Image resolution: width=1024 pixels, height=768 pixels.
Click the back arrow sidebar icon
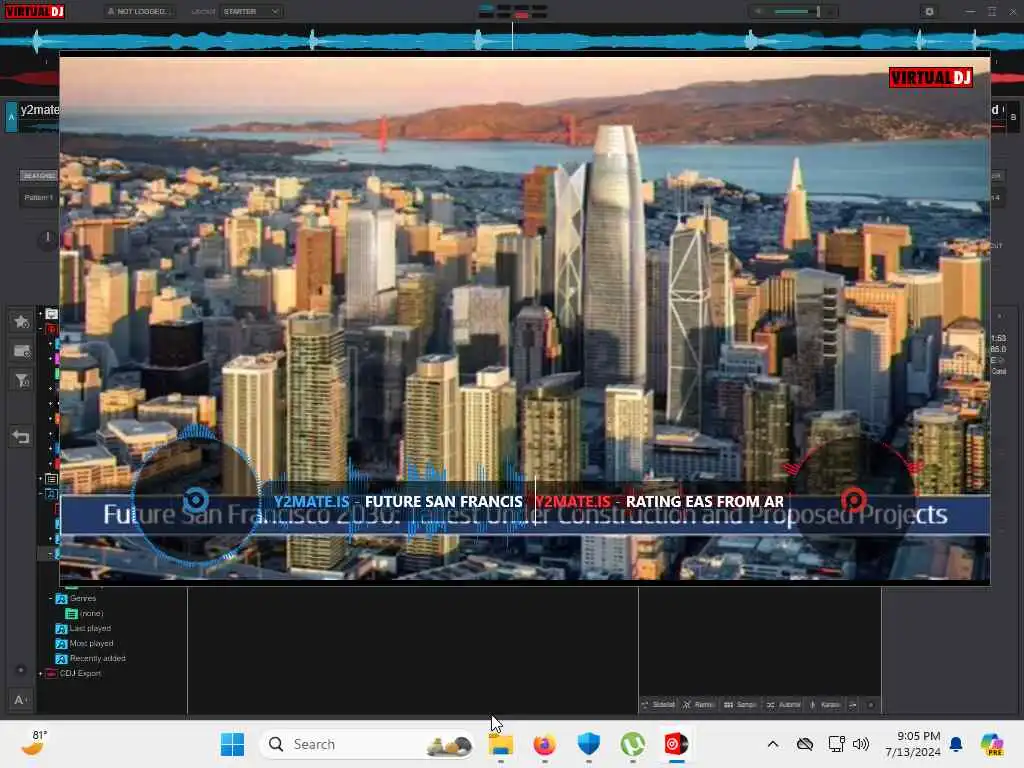tap(21, 437)
